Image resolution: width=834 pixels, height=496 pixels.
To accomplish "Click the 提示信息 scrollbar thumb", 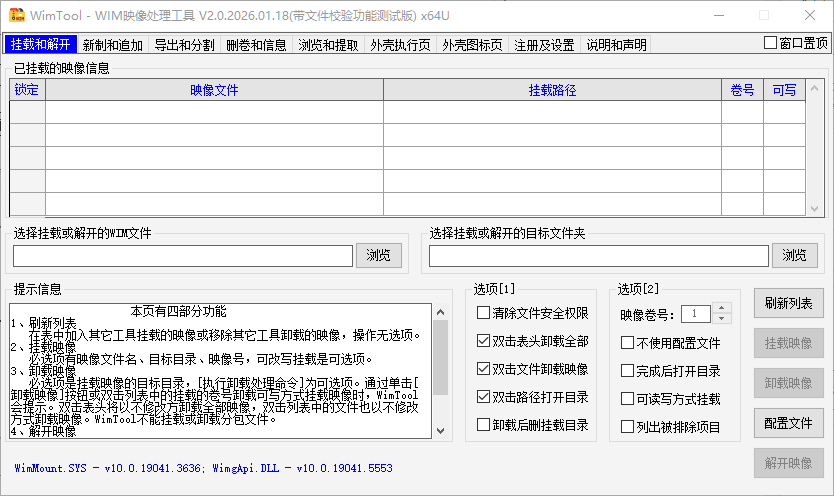I will [440, 357].
